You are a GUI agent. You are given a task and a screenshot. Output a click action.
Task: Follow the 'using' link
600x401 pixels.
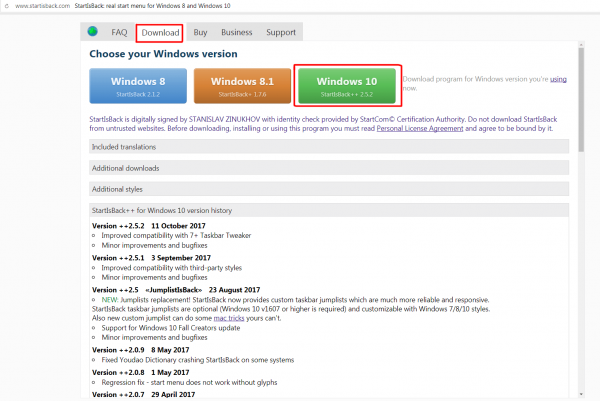[558, 79]
